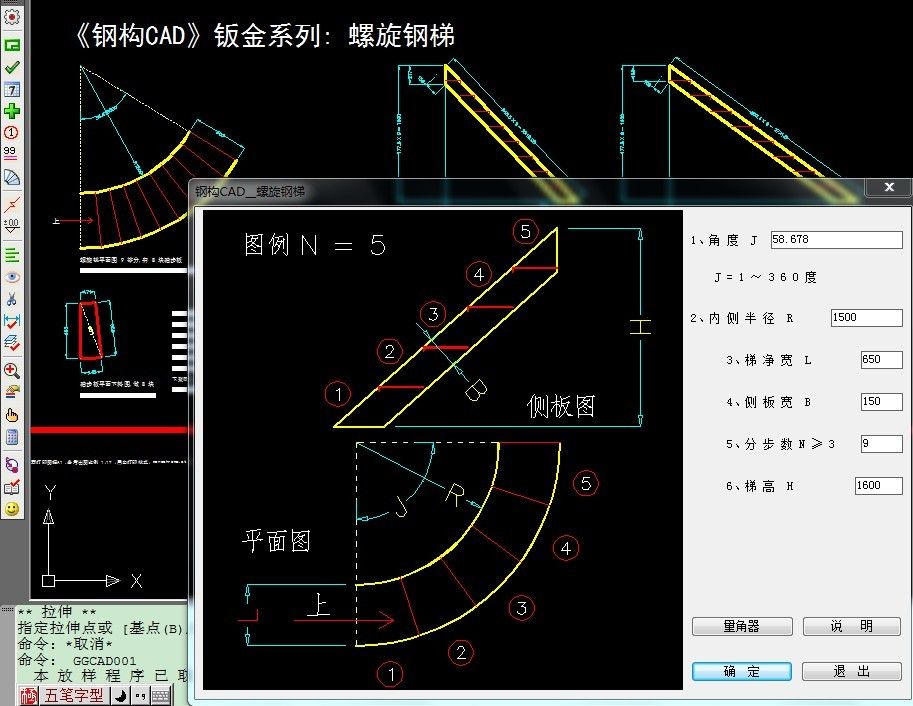Click the J=1～360度 hint text

[765, 277]
